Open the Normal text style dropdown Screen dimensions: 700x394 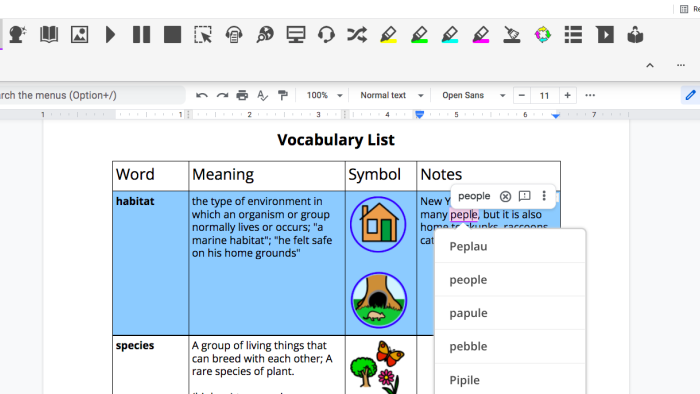pyautogui.click(x=392, y=95)
